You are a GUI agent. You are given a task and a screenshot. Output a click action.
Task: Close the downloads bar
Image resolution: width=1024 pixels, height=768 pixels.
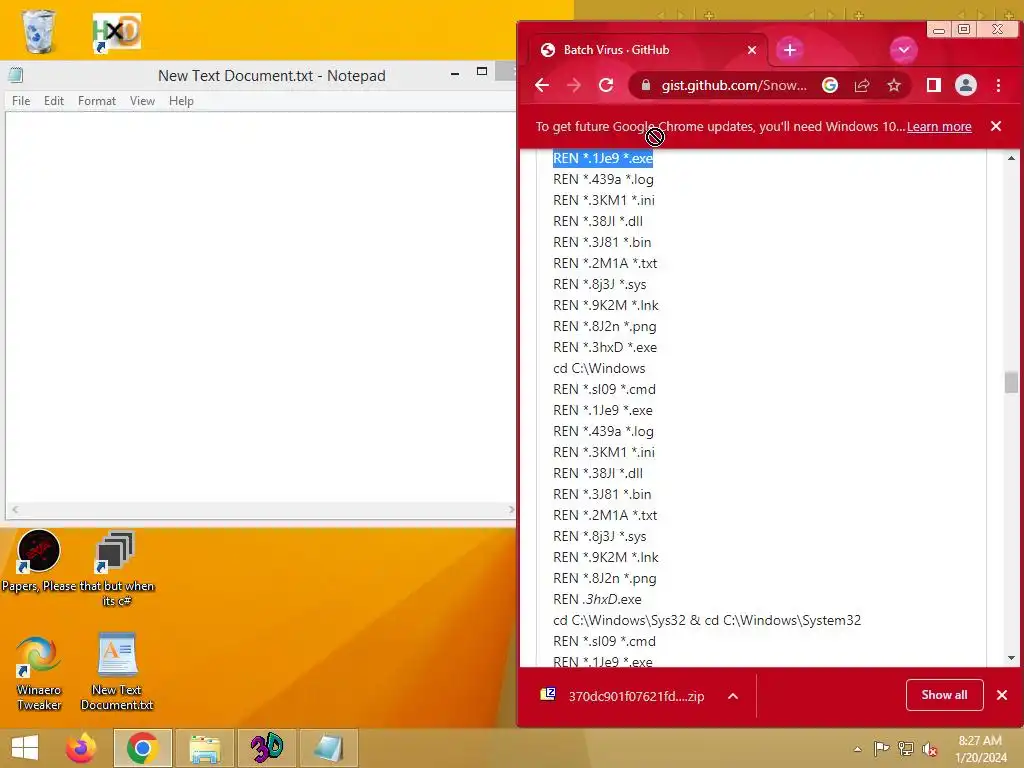[x=1002, y=695]
